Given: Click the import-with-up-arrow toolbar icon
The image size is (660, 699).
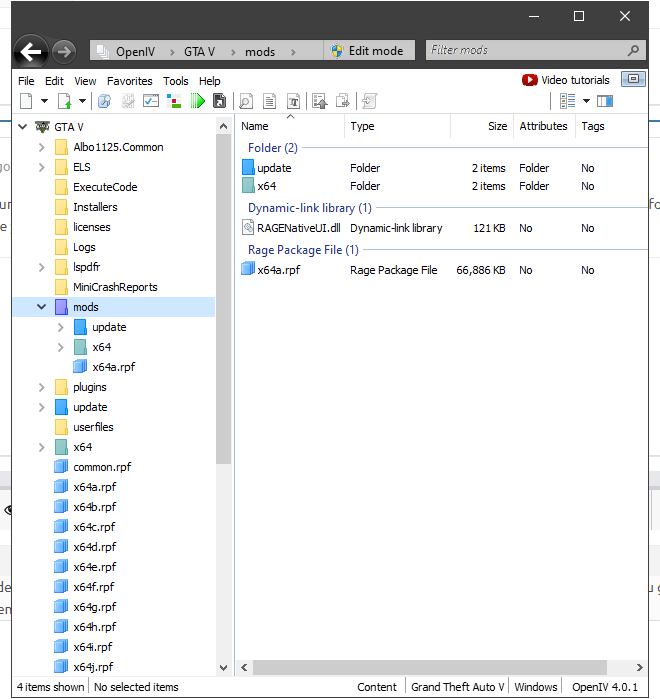Looking at the screenshot, I should 320,101.
